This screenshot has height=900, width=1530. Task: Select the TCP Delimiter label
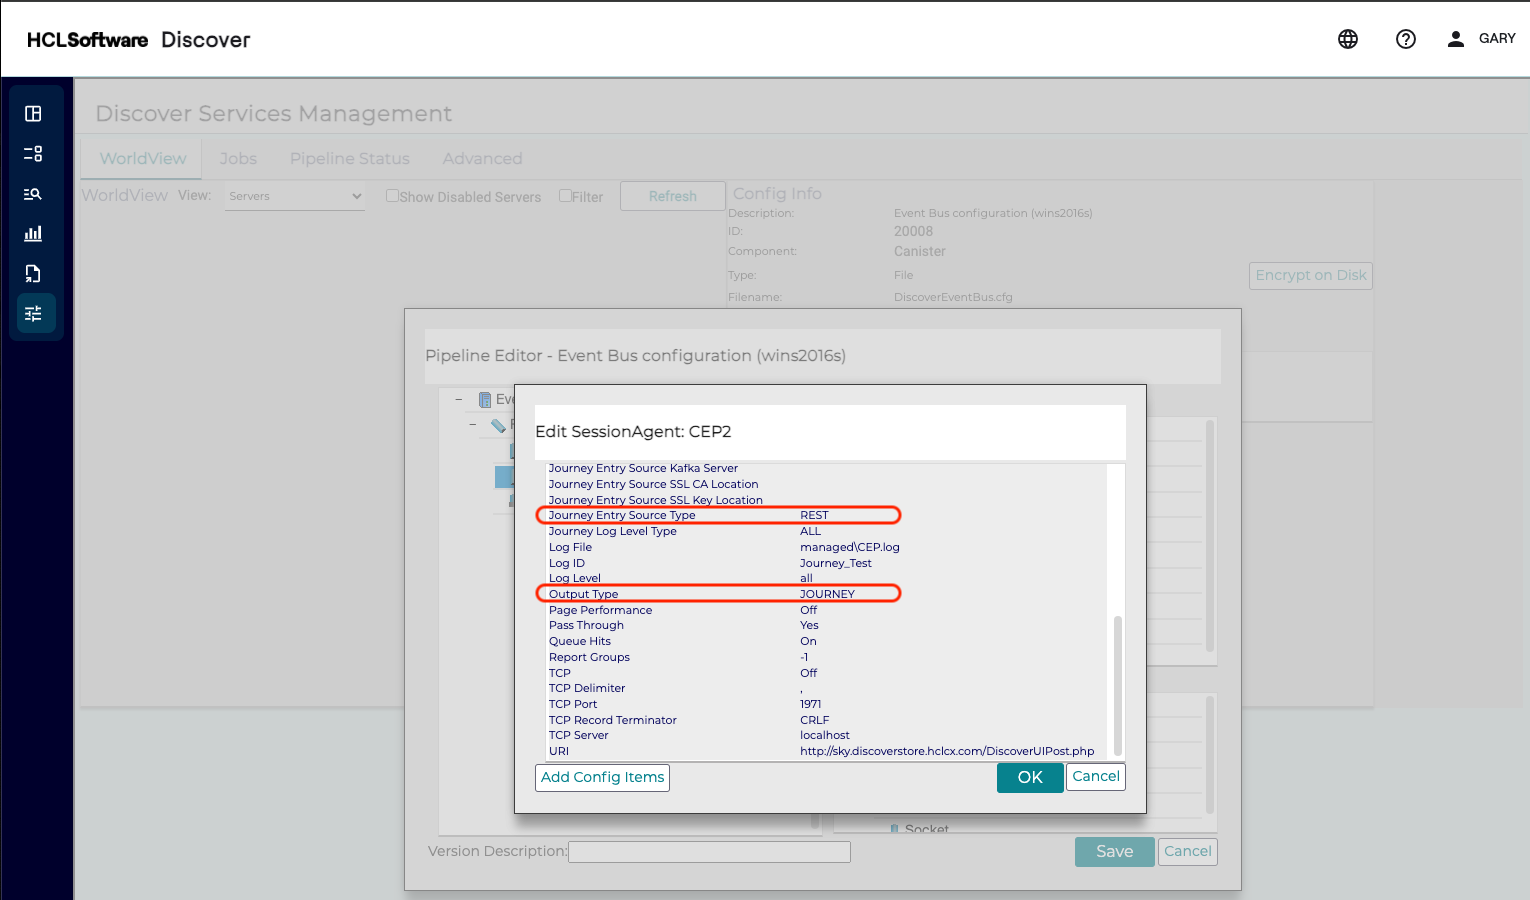[x=587, y=688]
